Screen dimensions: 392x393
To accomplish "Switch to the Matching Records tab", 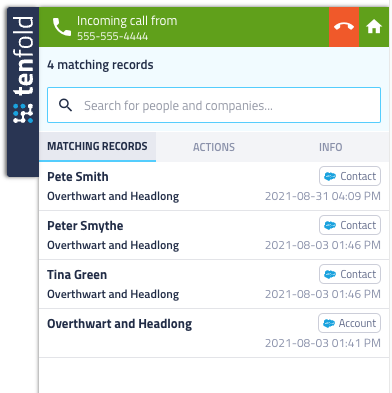I will [97, 147].
